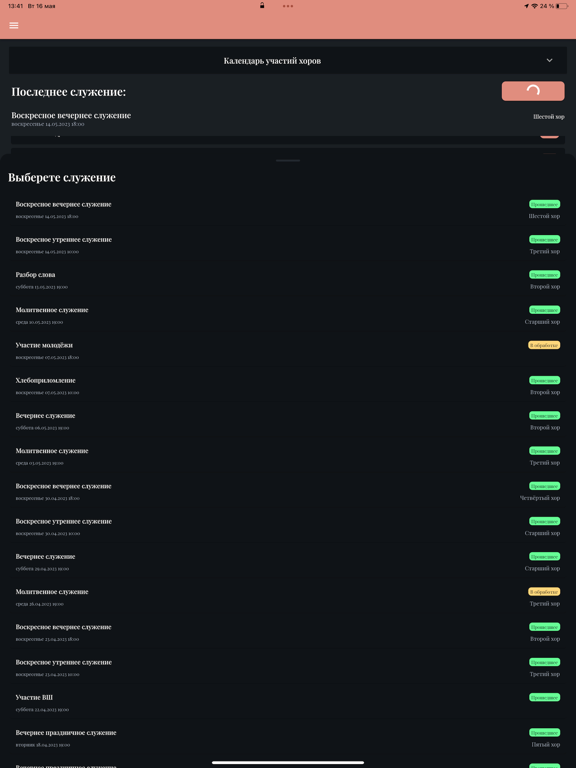Screen dimensions: 576x768
Task: Tap the lock icon in status bar
Action: coord(262,5)
